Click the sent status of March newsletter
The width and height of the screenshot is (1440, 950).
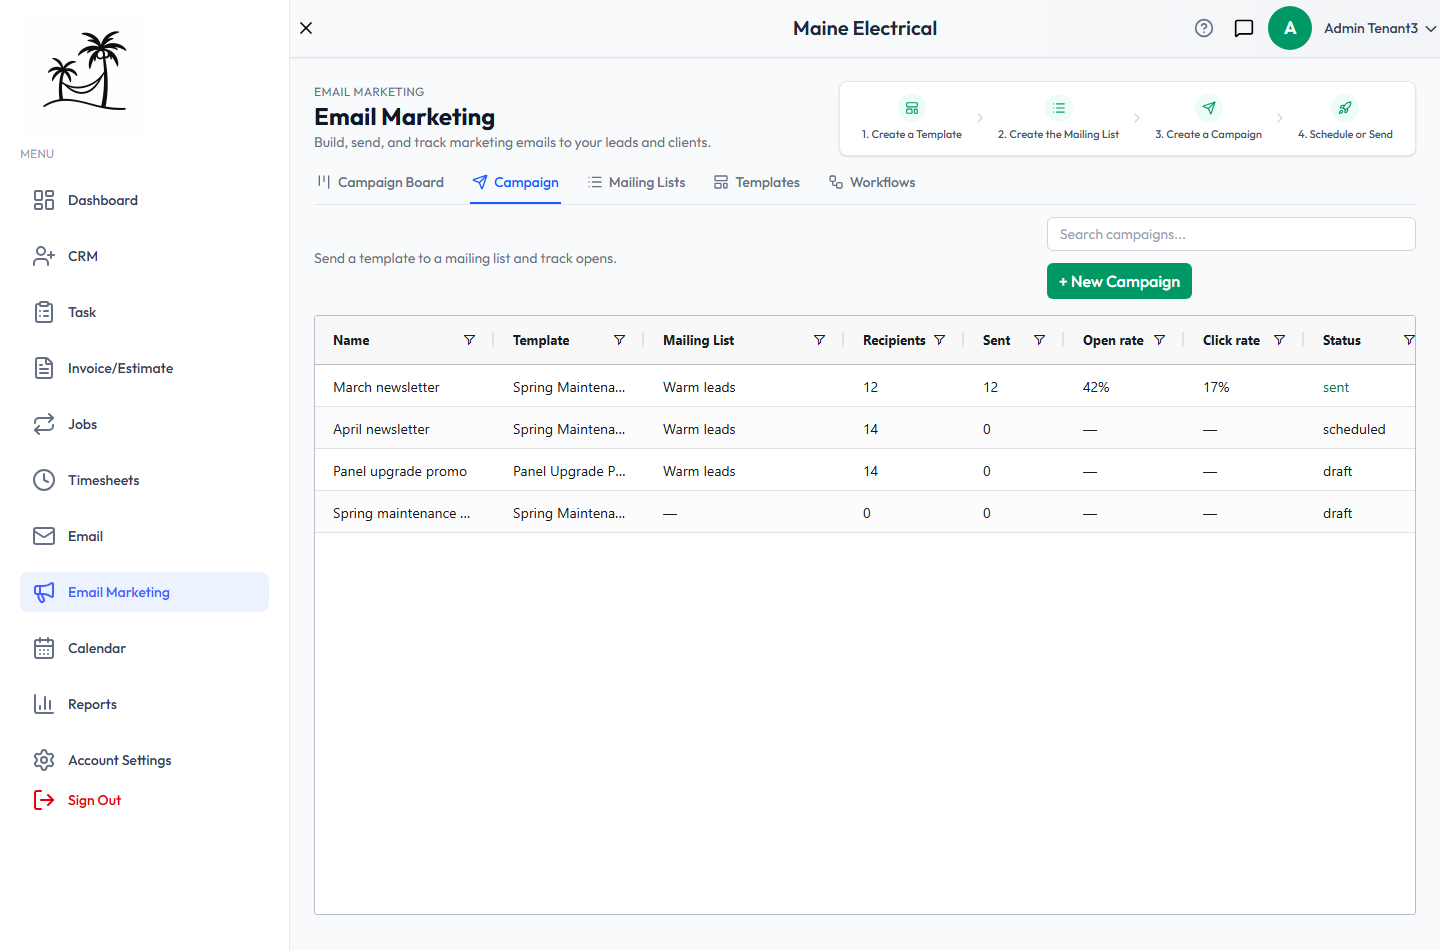tap(1336, 387)
